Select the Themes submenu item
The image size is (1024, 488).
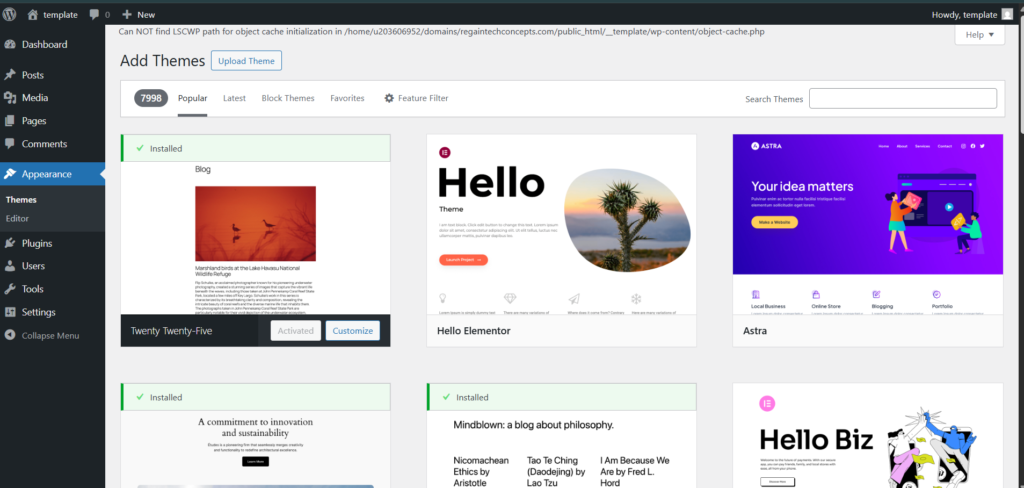21,200
